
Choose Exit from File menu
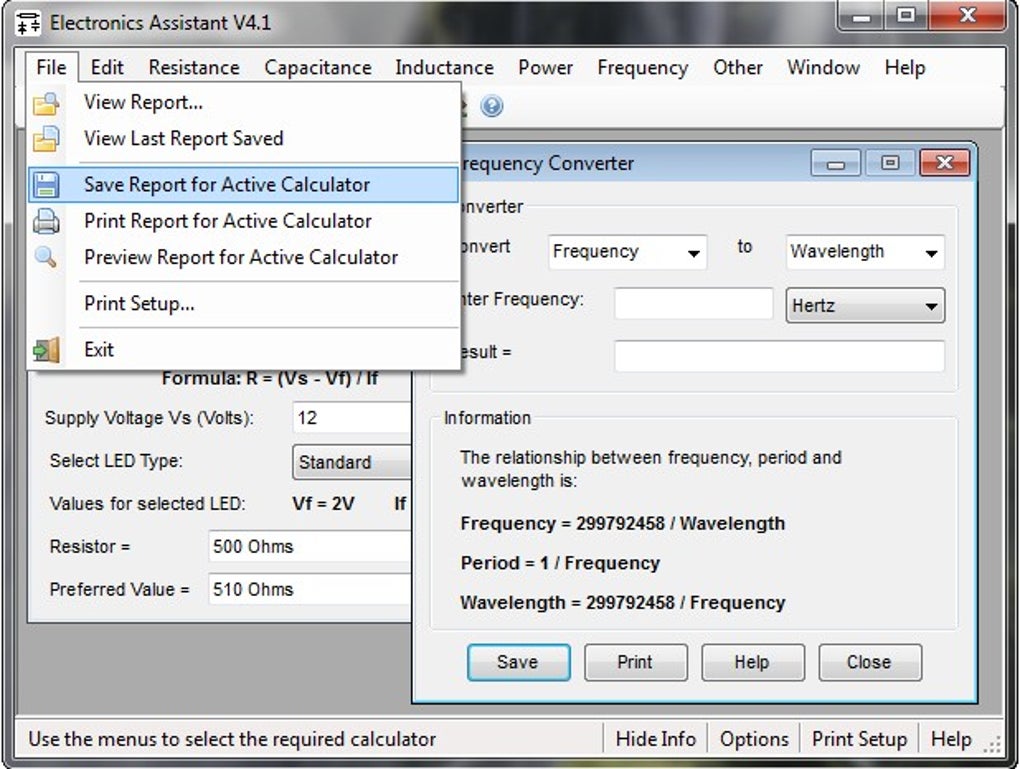click(x=243, y=350)
